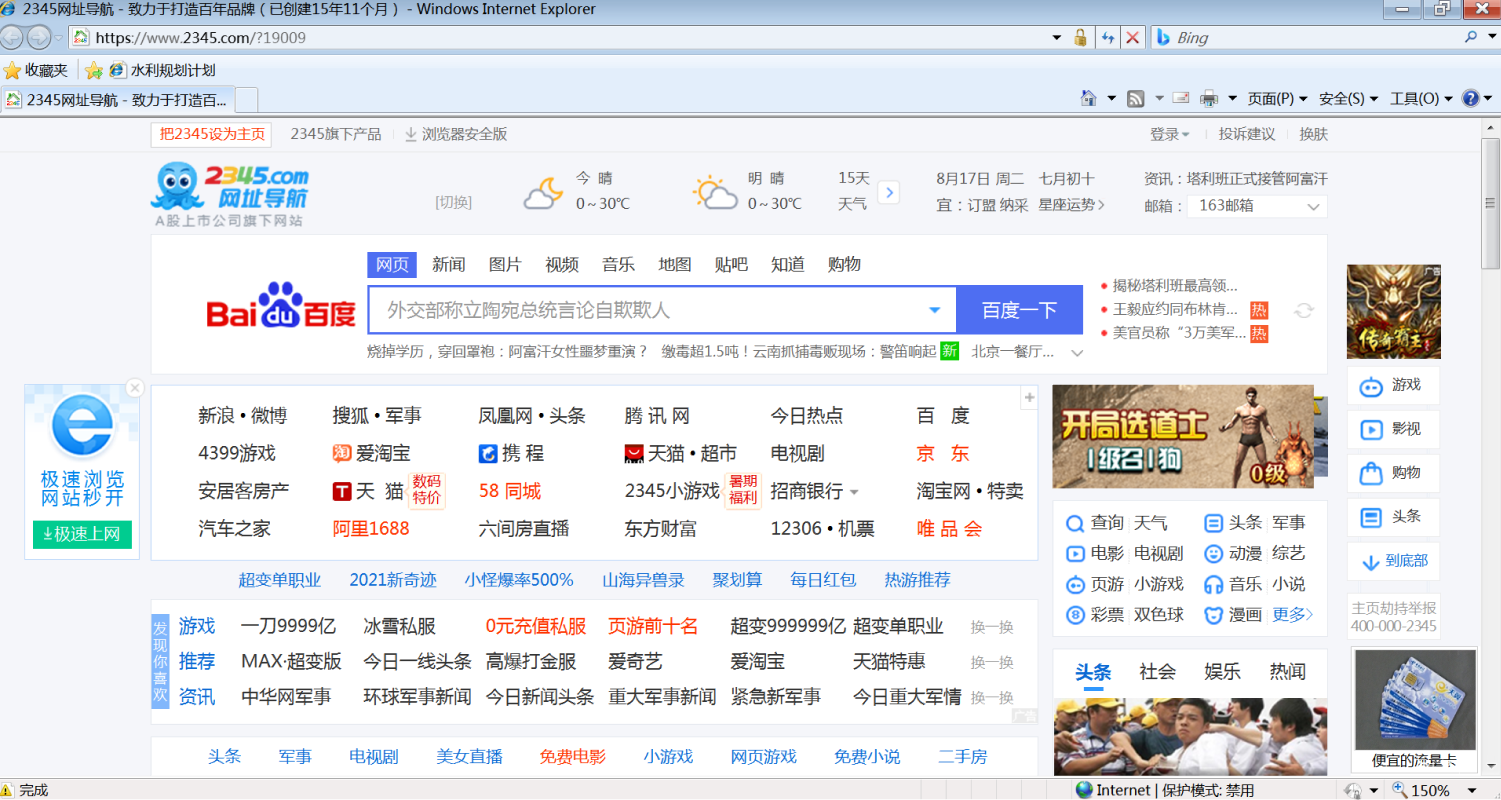
Task: Expand the hot searches chevron below the search box
Action: coord(1077,353)
